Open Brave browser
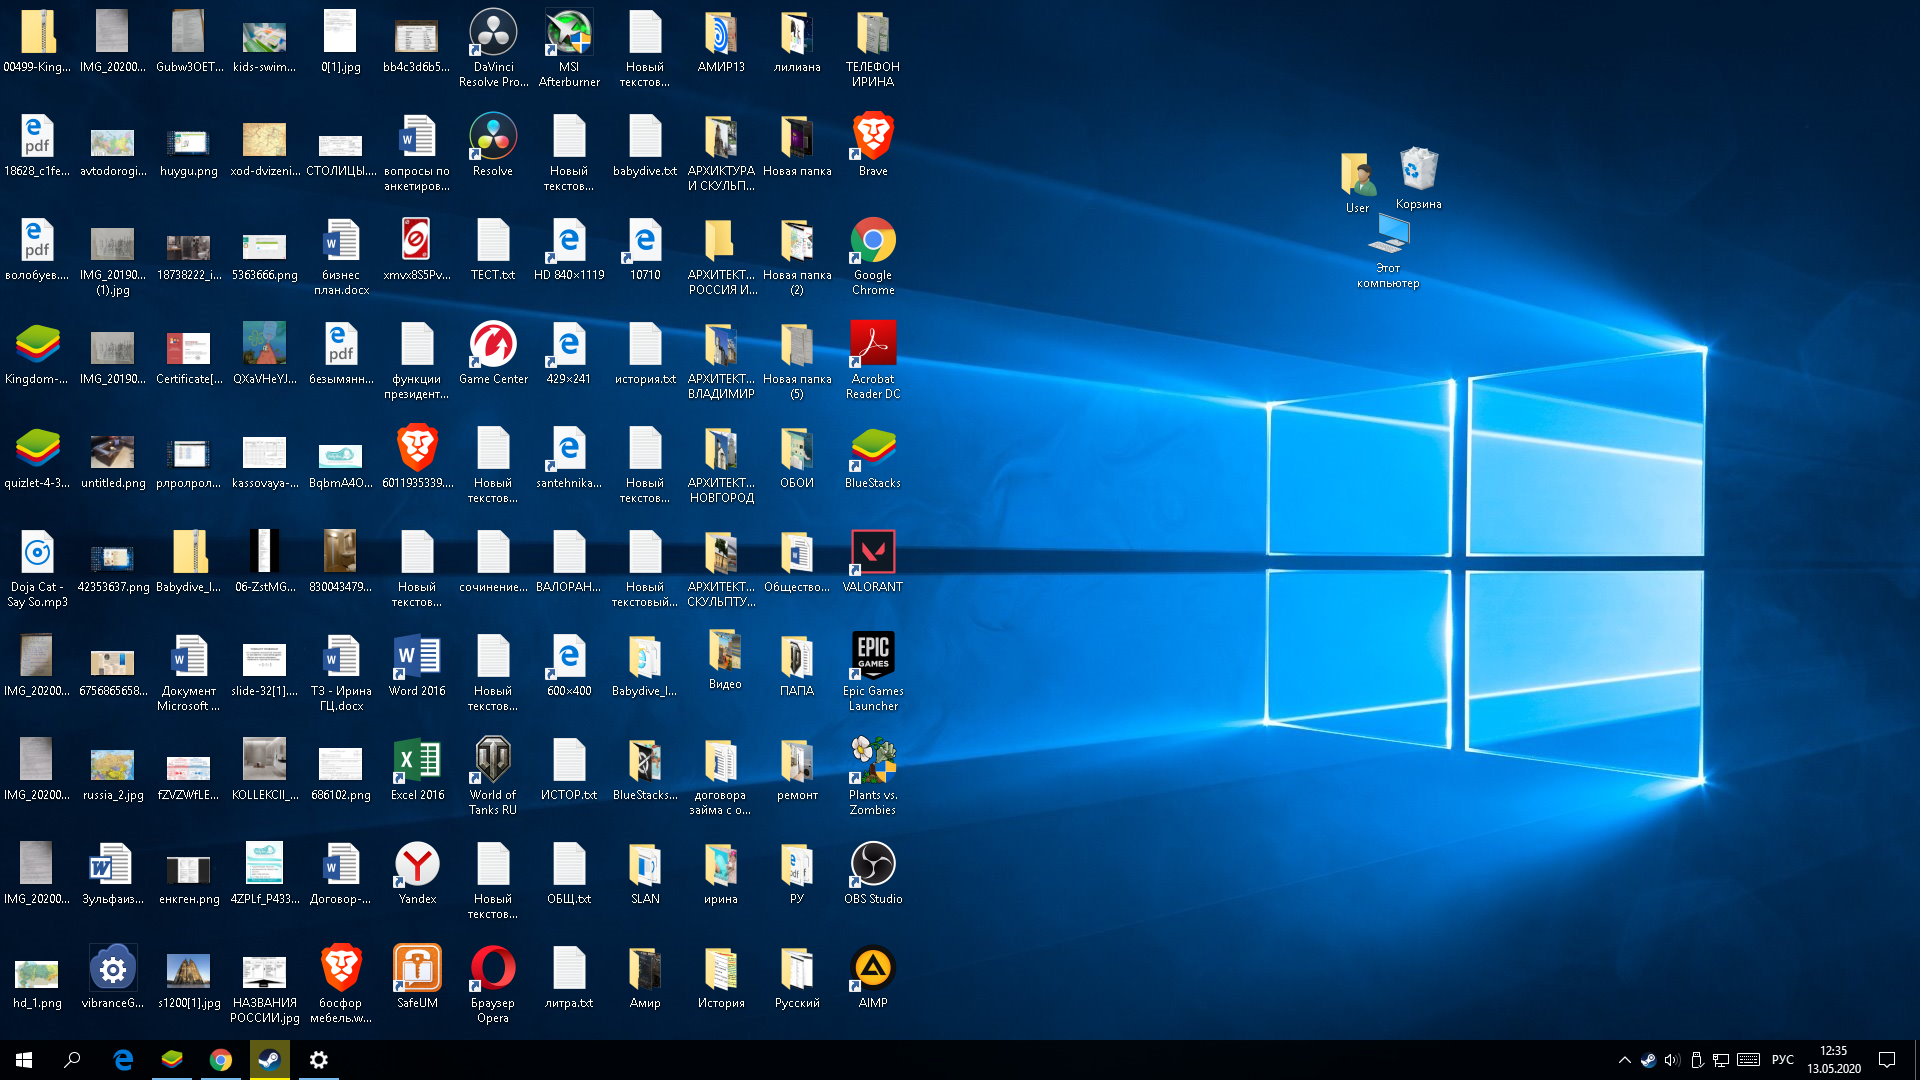 coord(872,141)
